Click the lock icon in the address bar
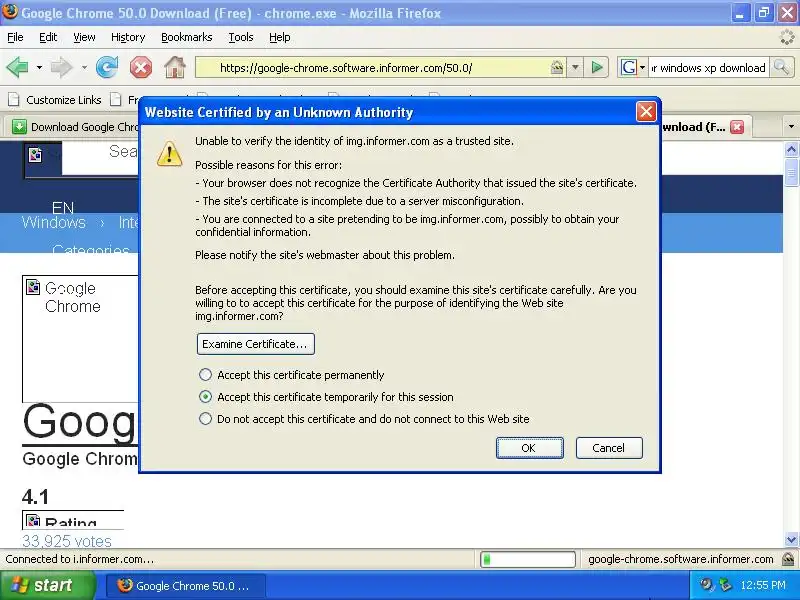 tap(557, 67)
